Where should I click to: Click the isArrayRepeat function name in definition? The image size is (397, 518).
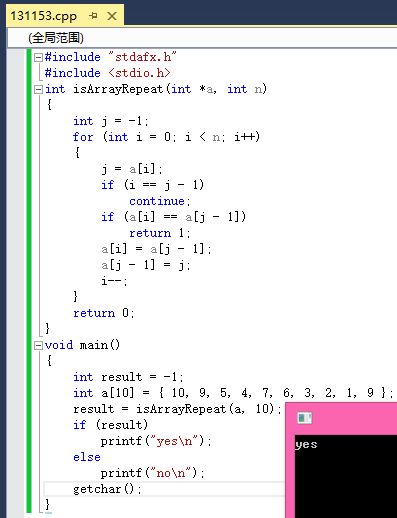coord(118,89)
